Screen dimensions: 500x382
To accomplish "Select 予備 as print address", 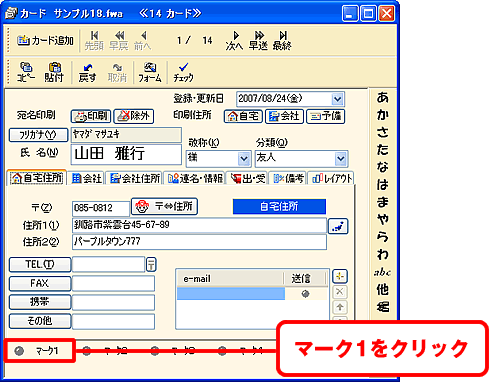I will [325, 116].
